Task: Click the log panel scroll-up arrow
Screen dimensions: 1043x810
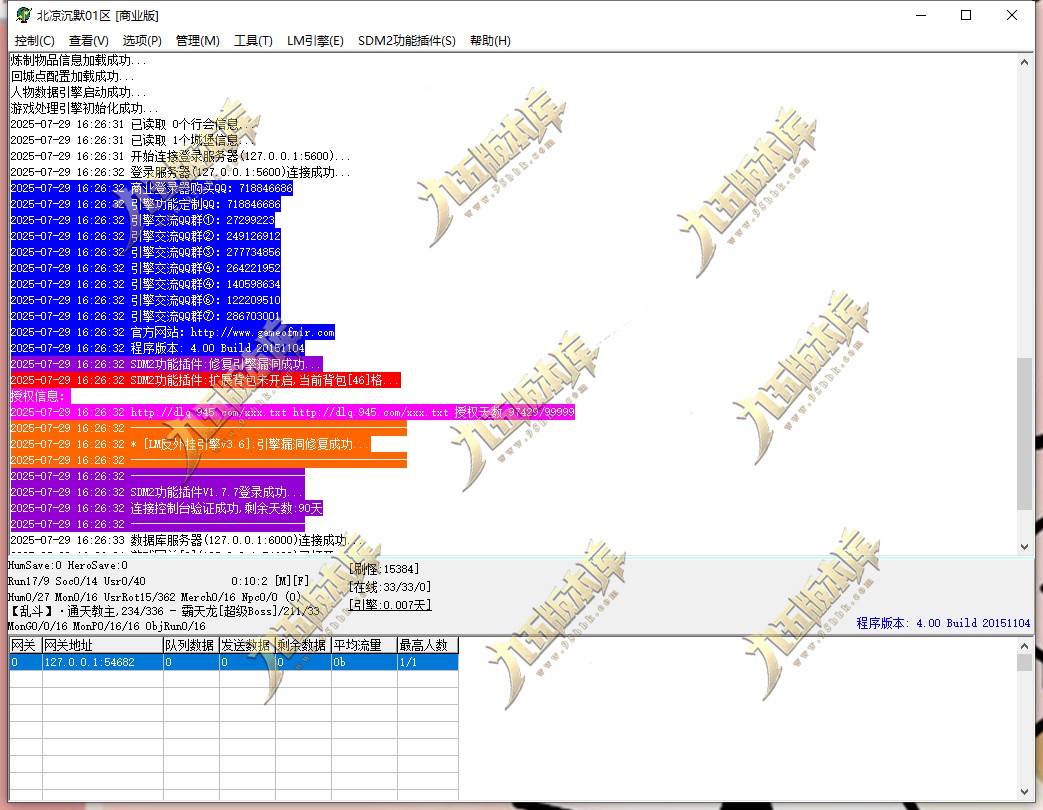Action: click(x=1024, y=62)
